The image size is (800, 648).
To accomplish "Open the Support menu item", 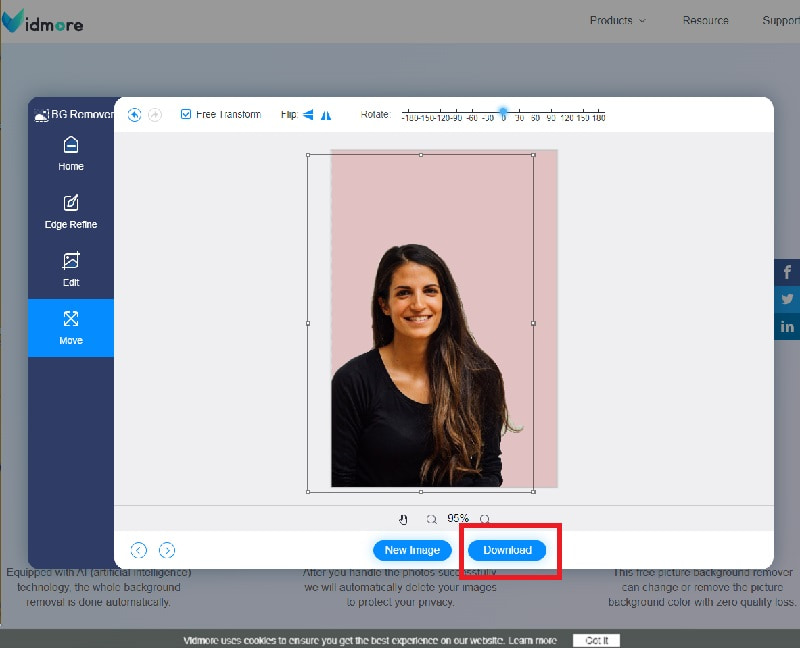I will coord(779,20).
